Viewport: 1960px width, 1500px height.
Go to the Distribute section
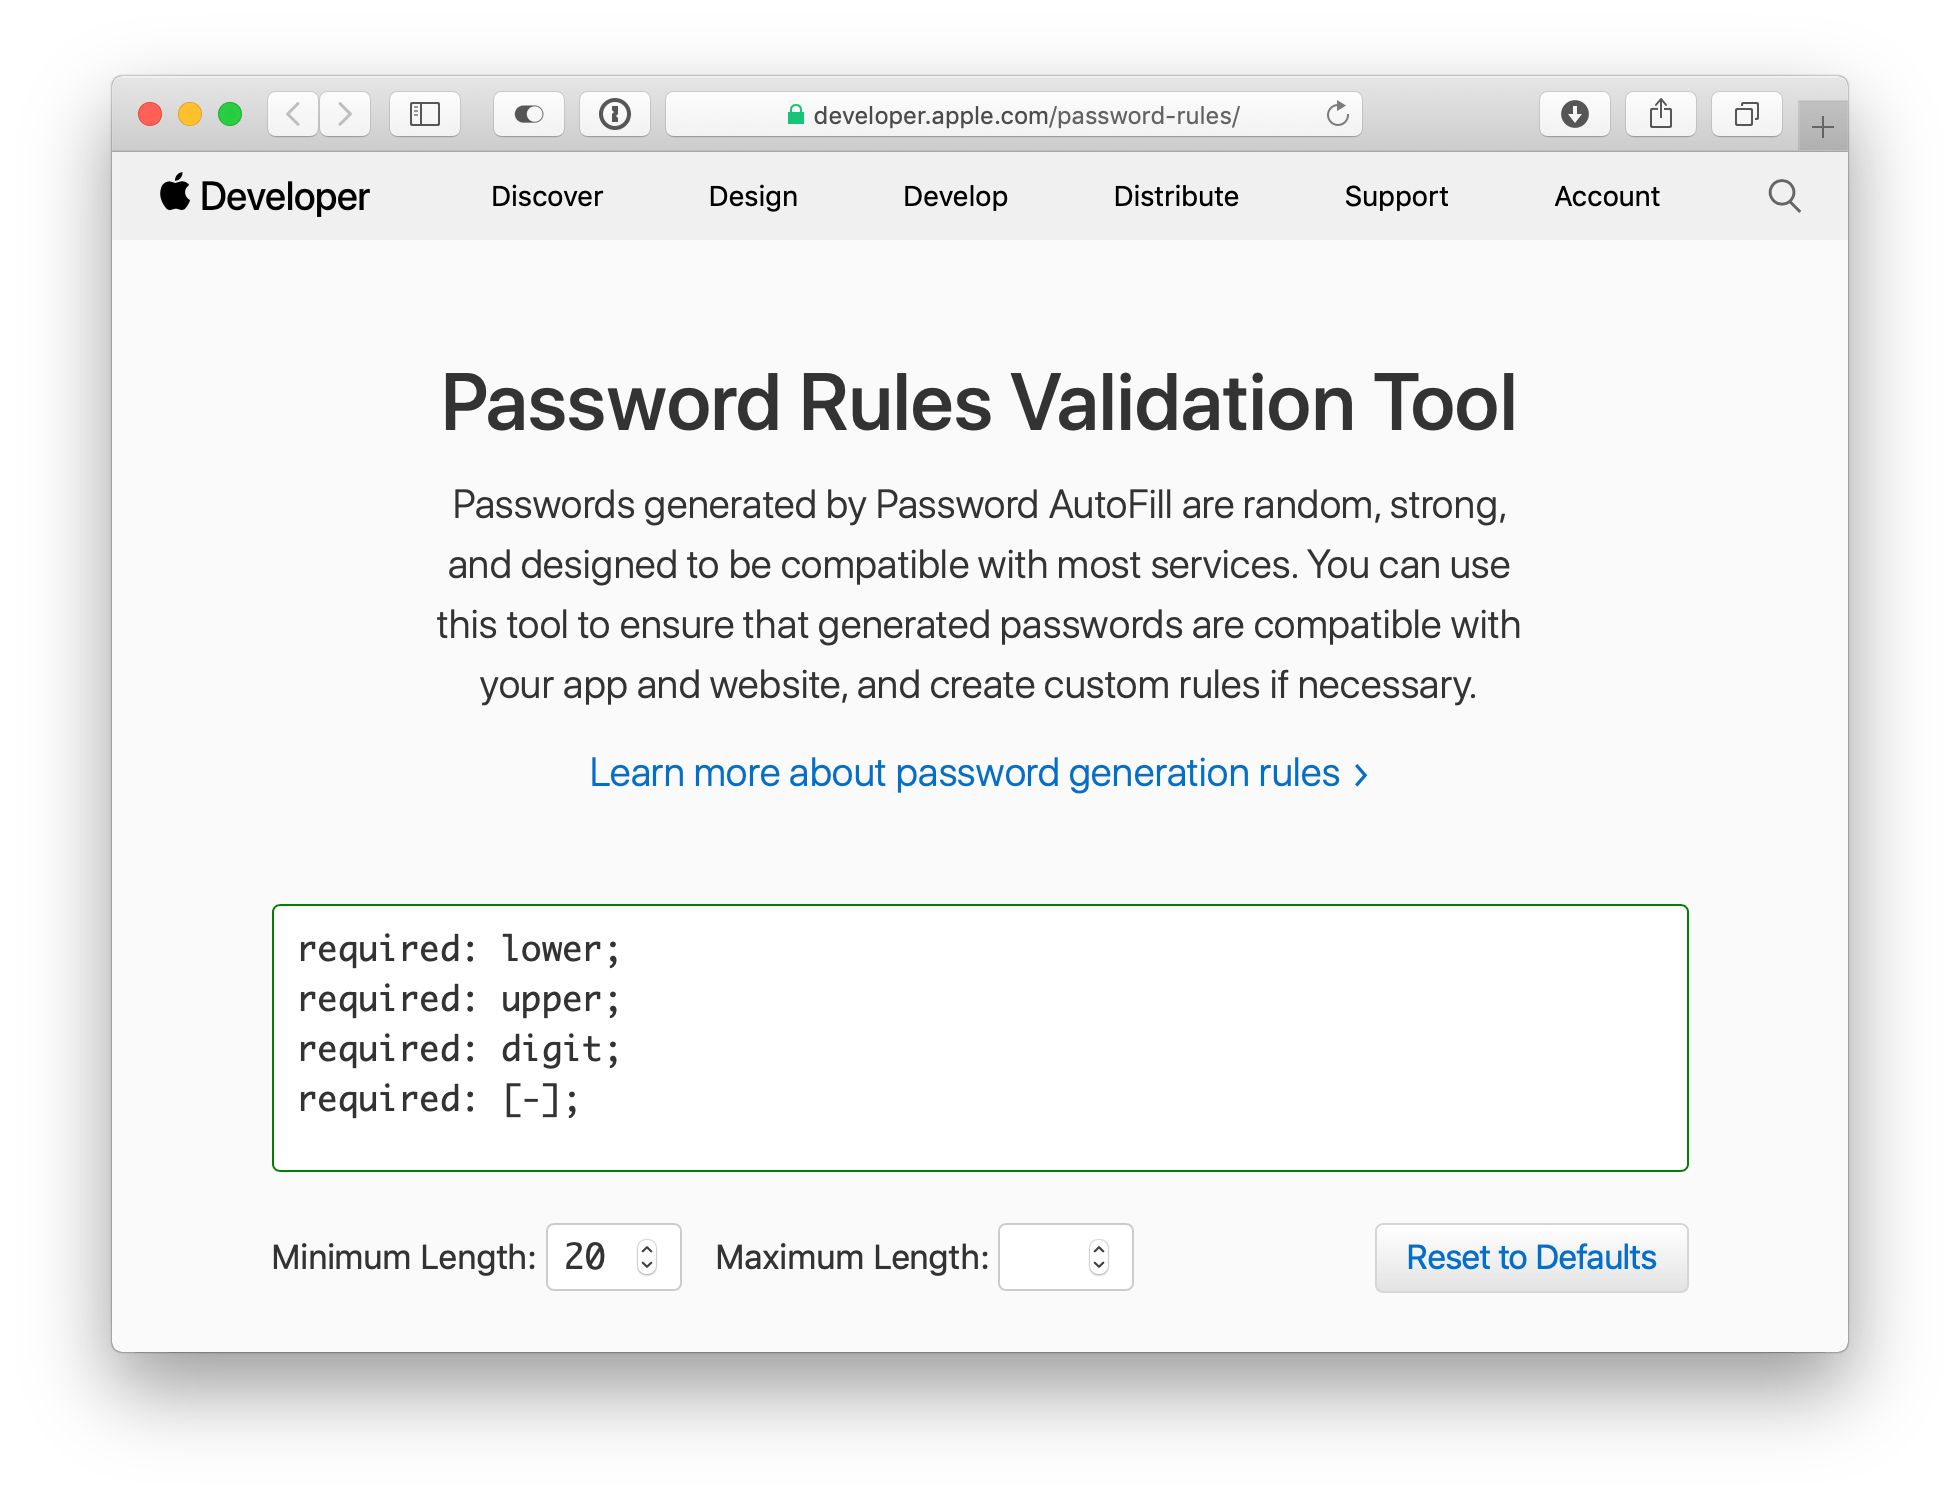point(1176,196)
